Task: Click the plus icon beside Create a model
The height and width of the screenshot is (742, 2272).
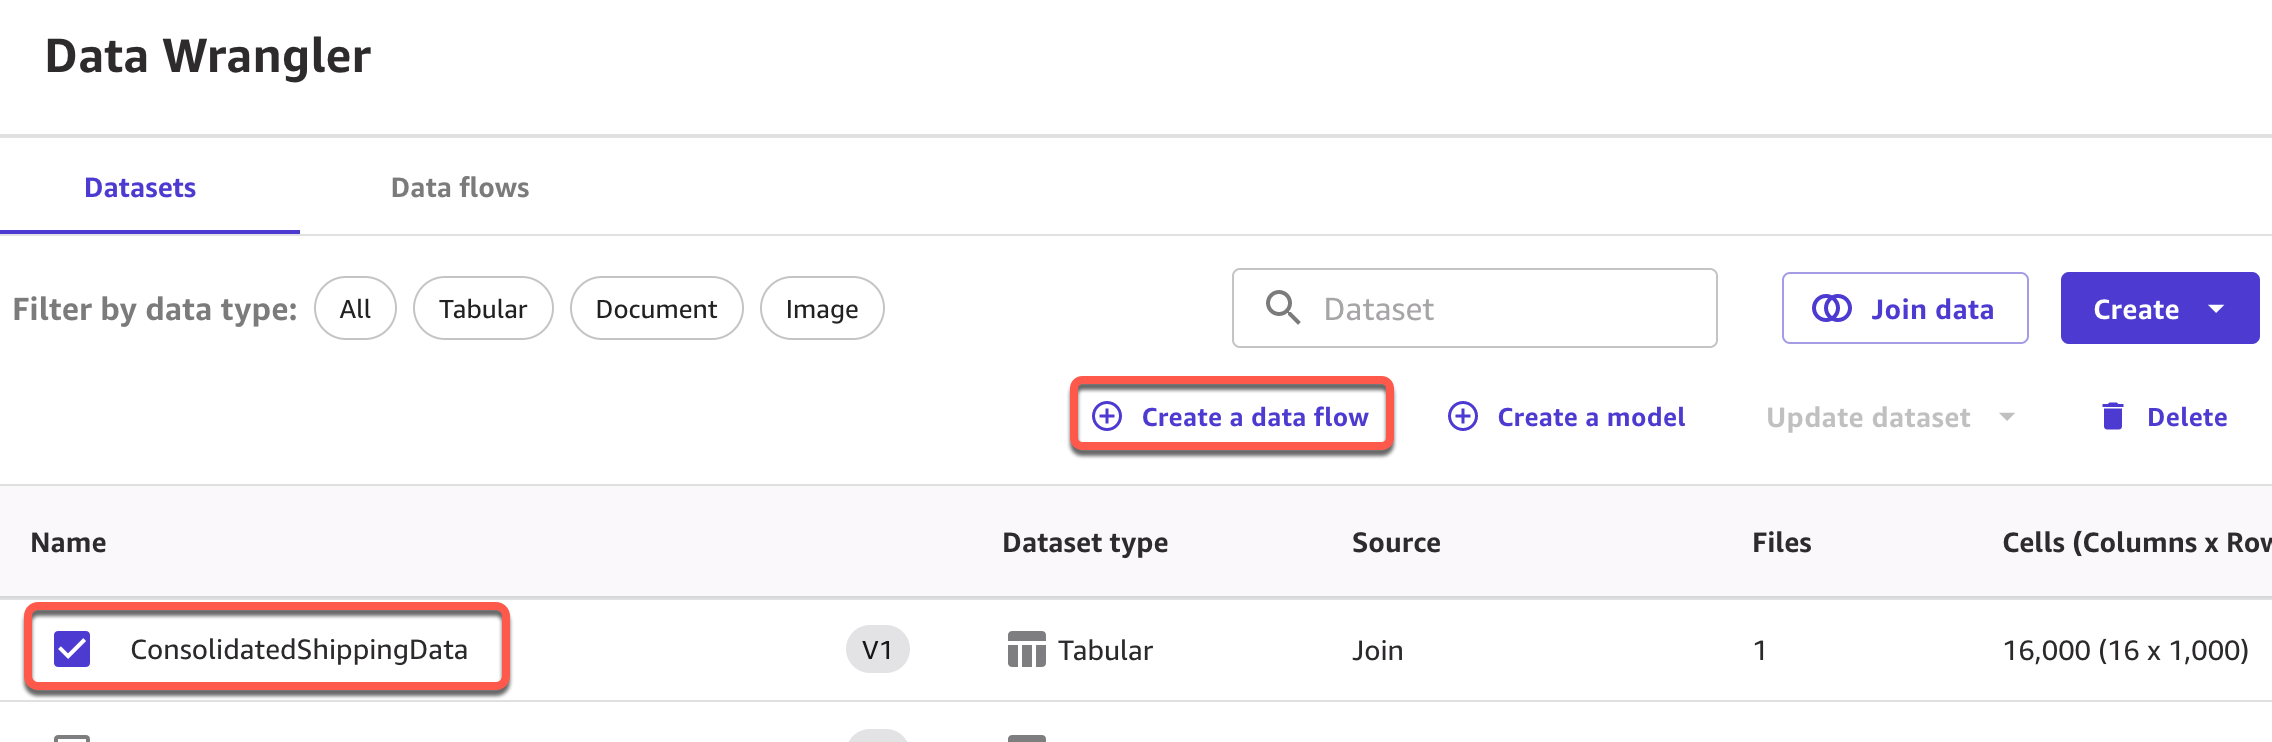Action: pyautogui.click(x=1463, y=416)
